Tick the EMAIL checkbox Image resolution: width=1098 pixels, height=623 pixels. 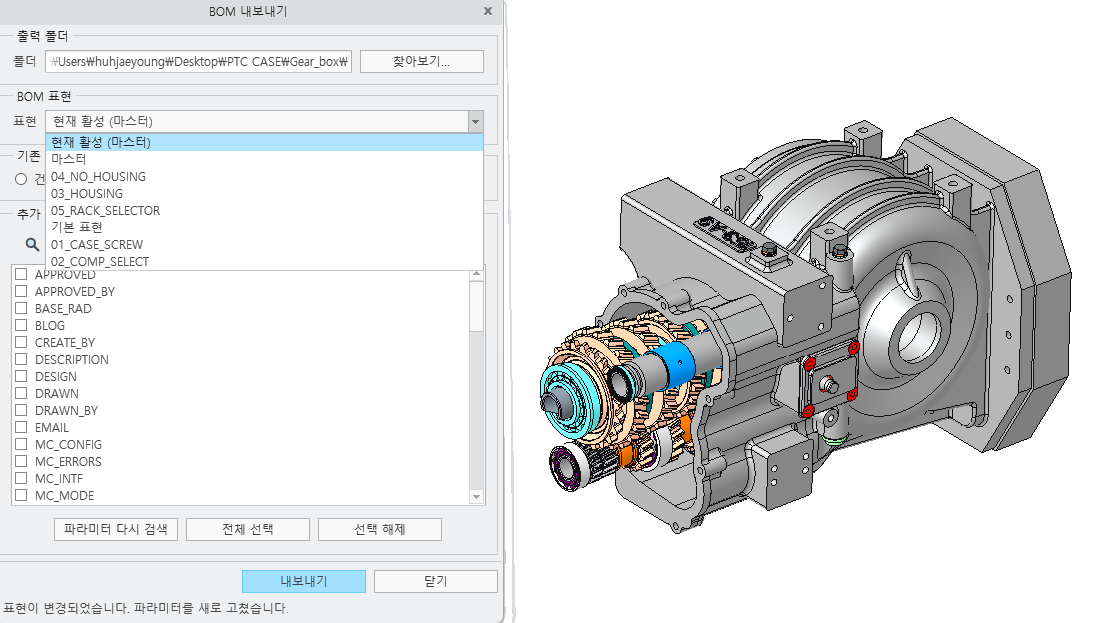pyautogui.click(x=21, y=428)
